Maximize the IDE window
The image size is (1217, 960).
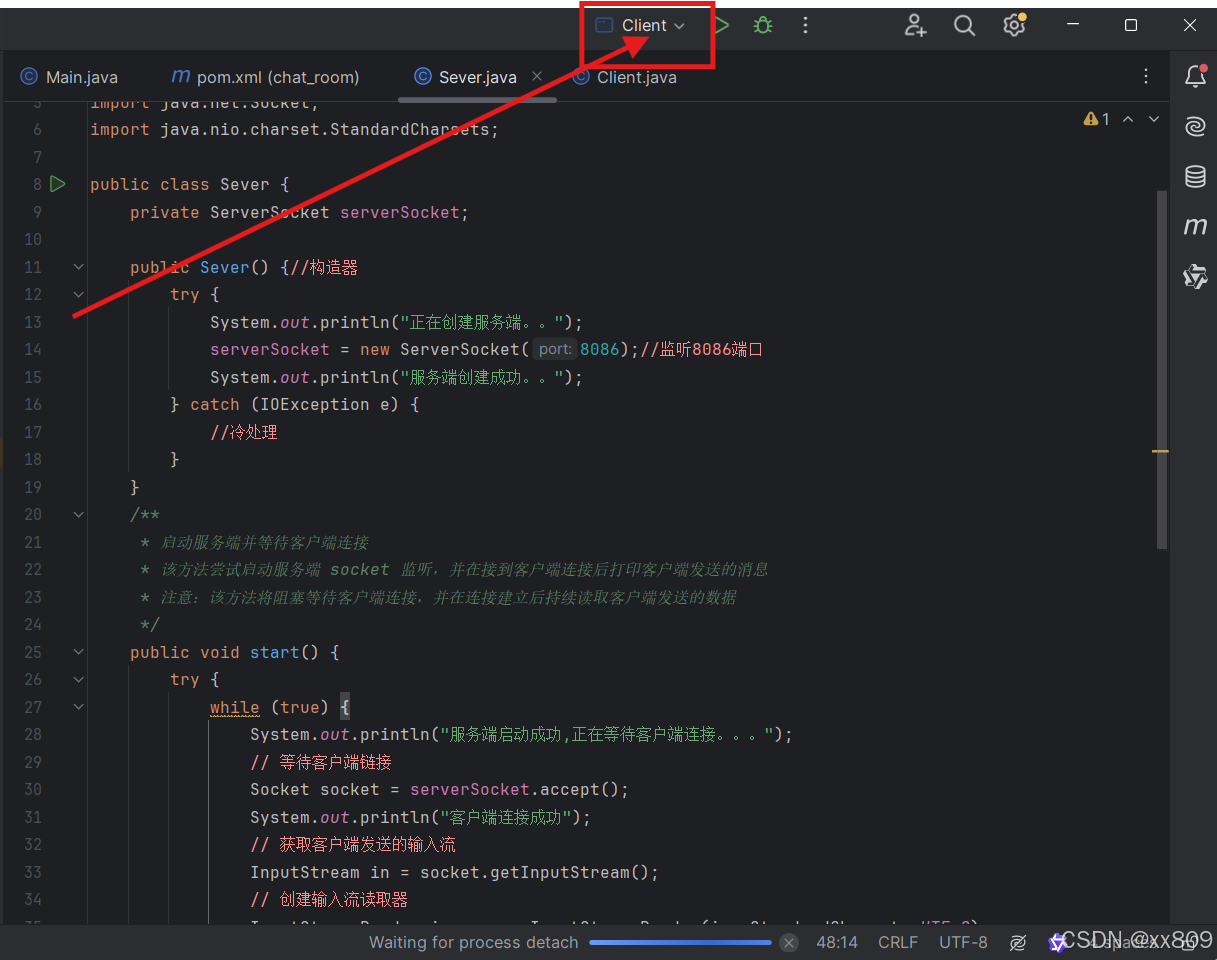[1131, 26]
